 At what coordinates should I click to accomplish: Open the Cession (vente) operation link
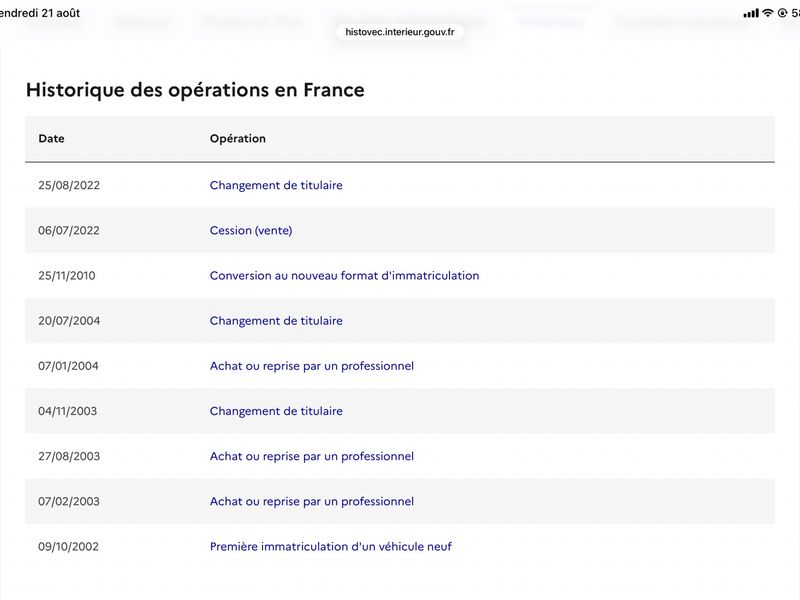[251, 231]
